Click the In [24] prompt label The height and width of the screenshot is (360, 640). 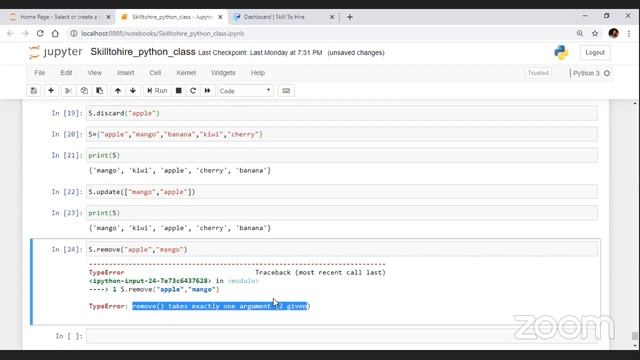coord(67,249)
